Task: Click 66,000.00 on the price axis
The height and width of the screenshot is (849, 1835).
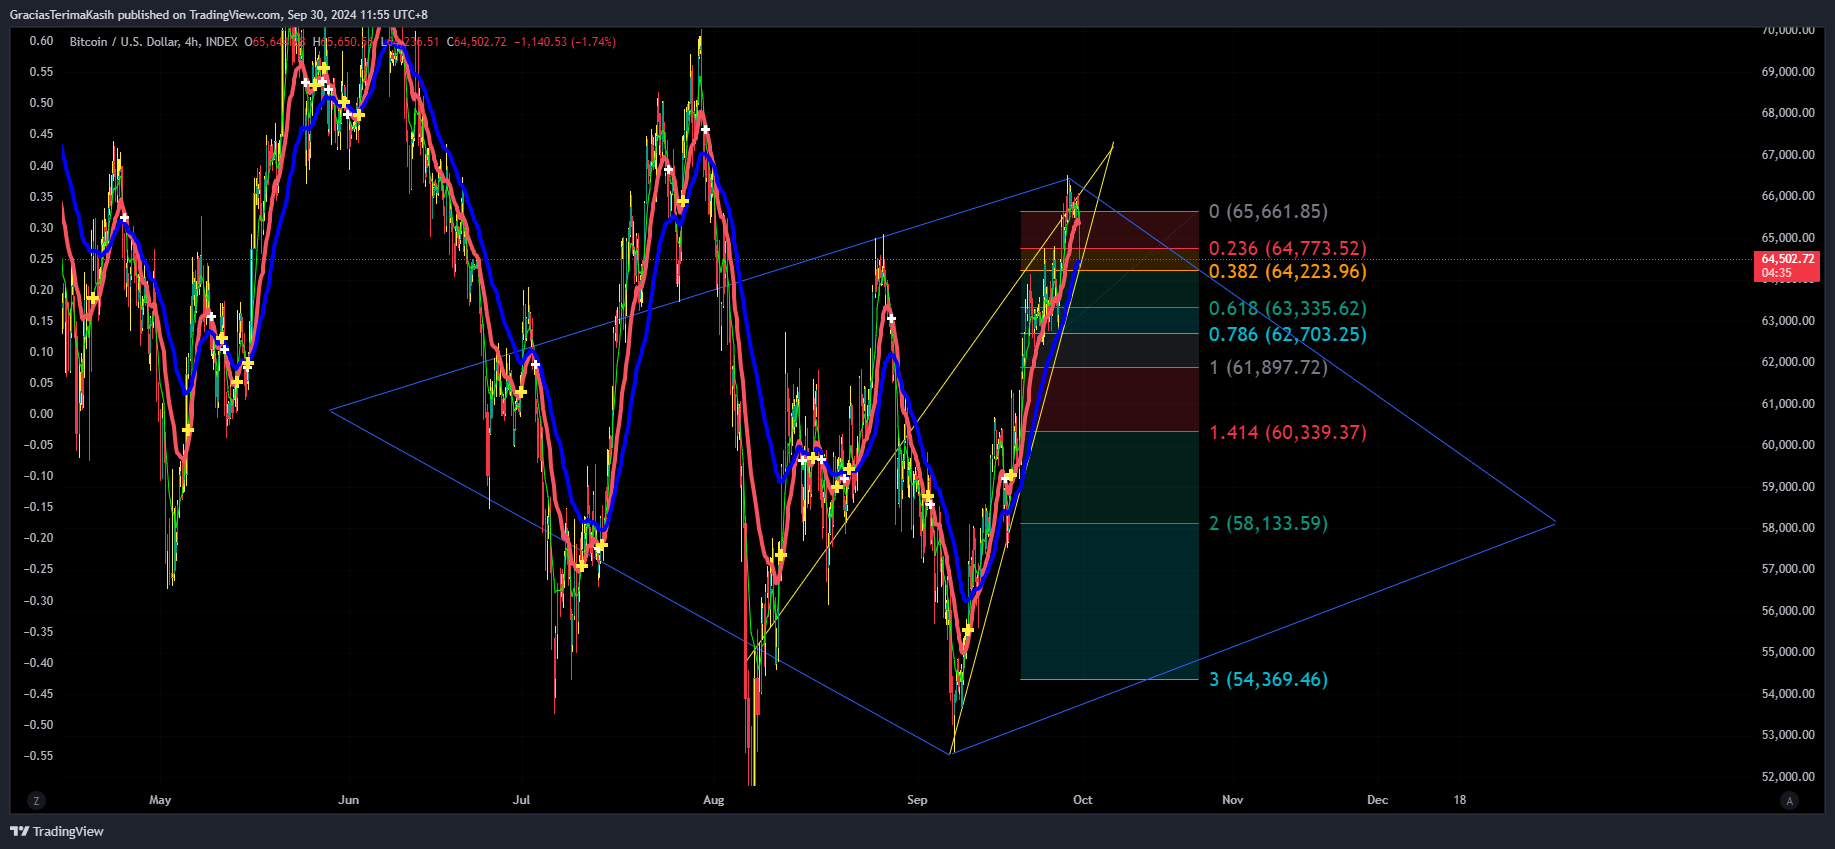Action: pyautogui.click(x=1788, y=196)
